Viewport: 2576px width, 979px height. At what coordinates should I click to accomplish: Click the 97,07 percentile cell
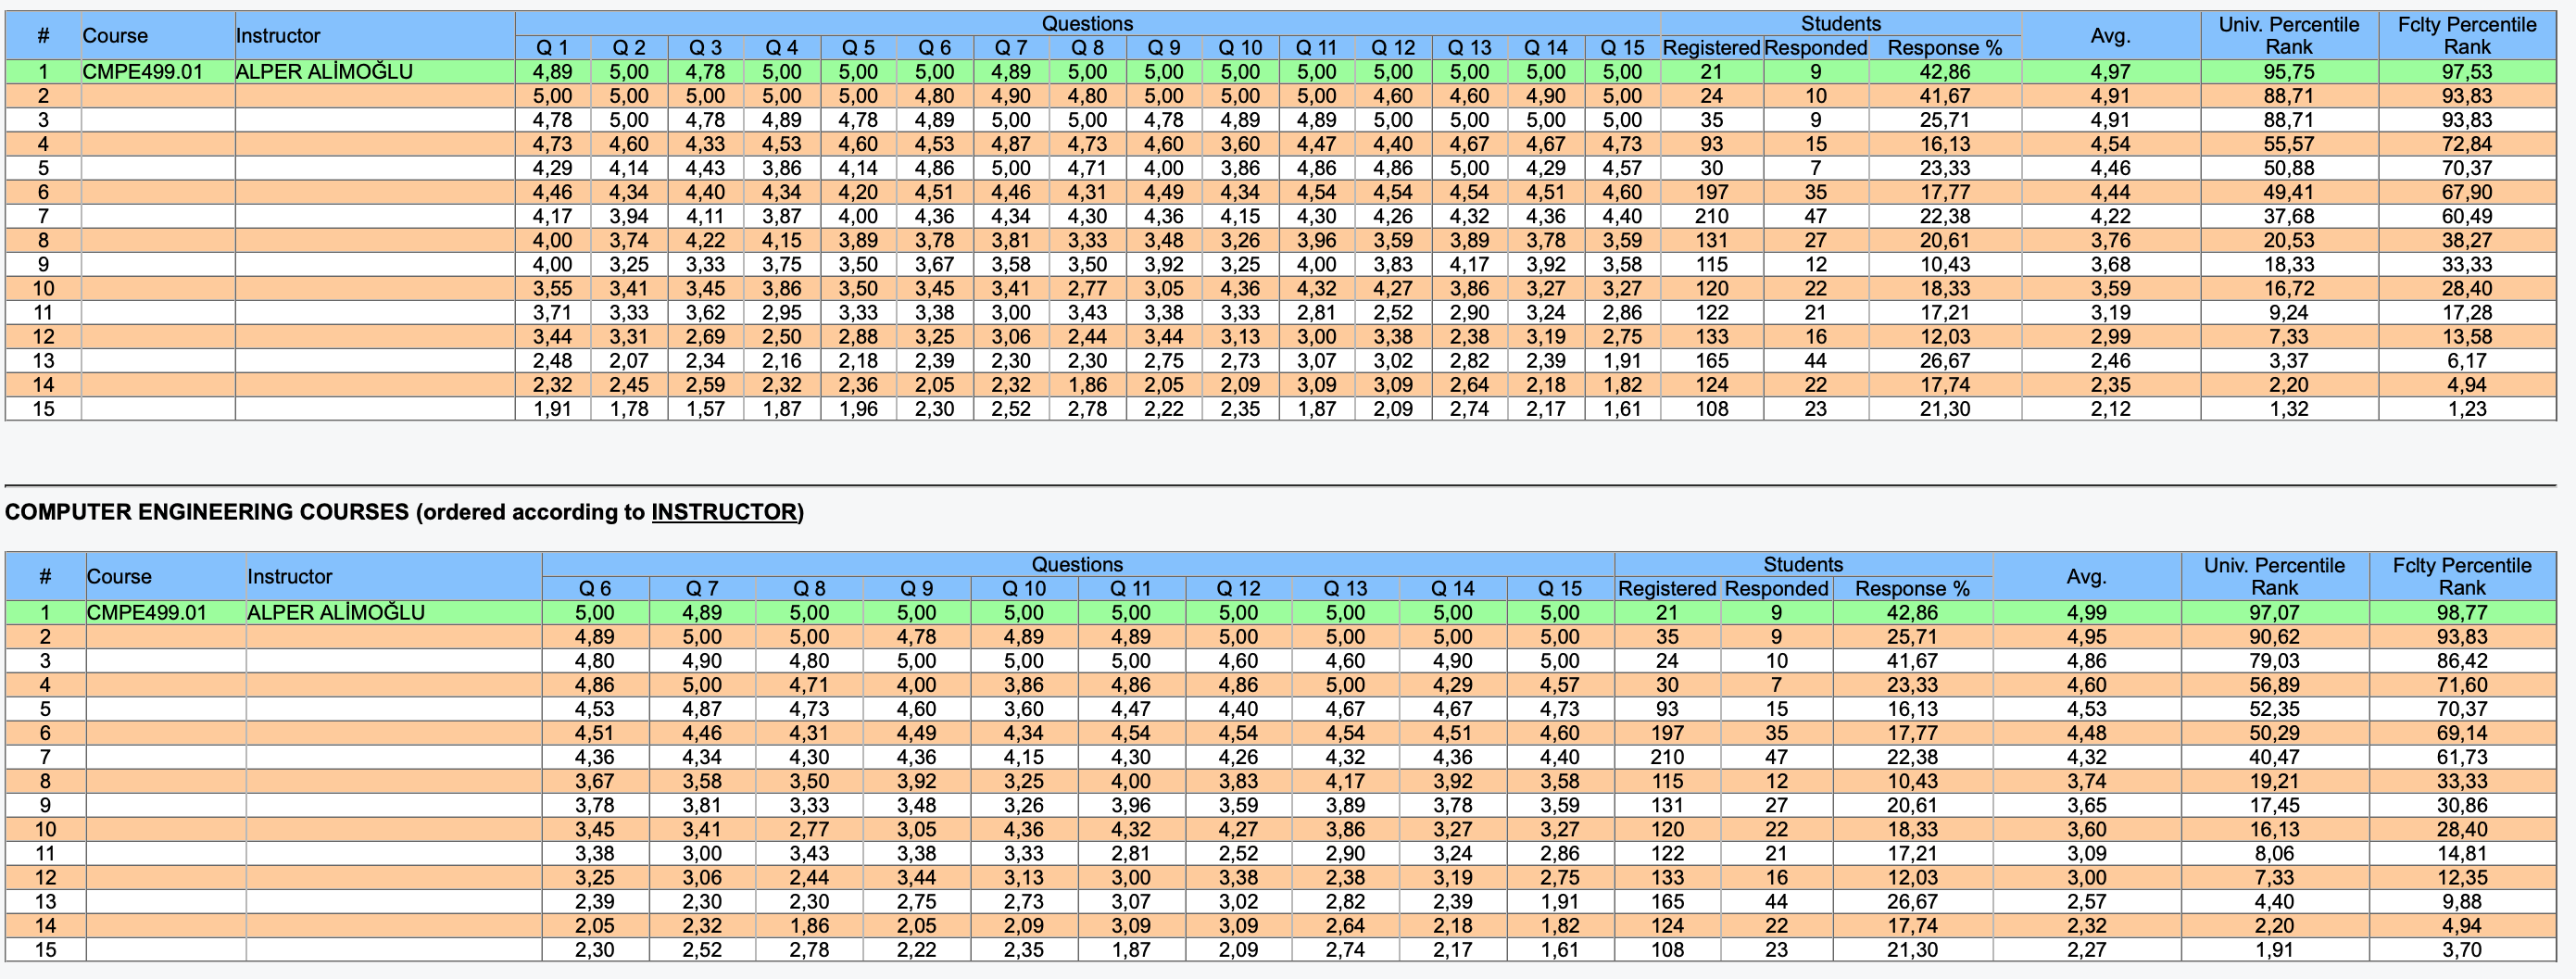pyautogui.click(x=2274, y=612)
